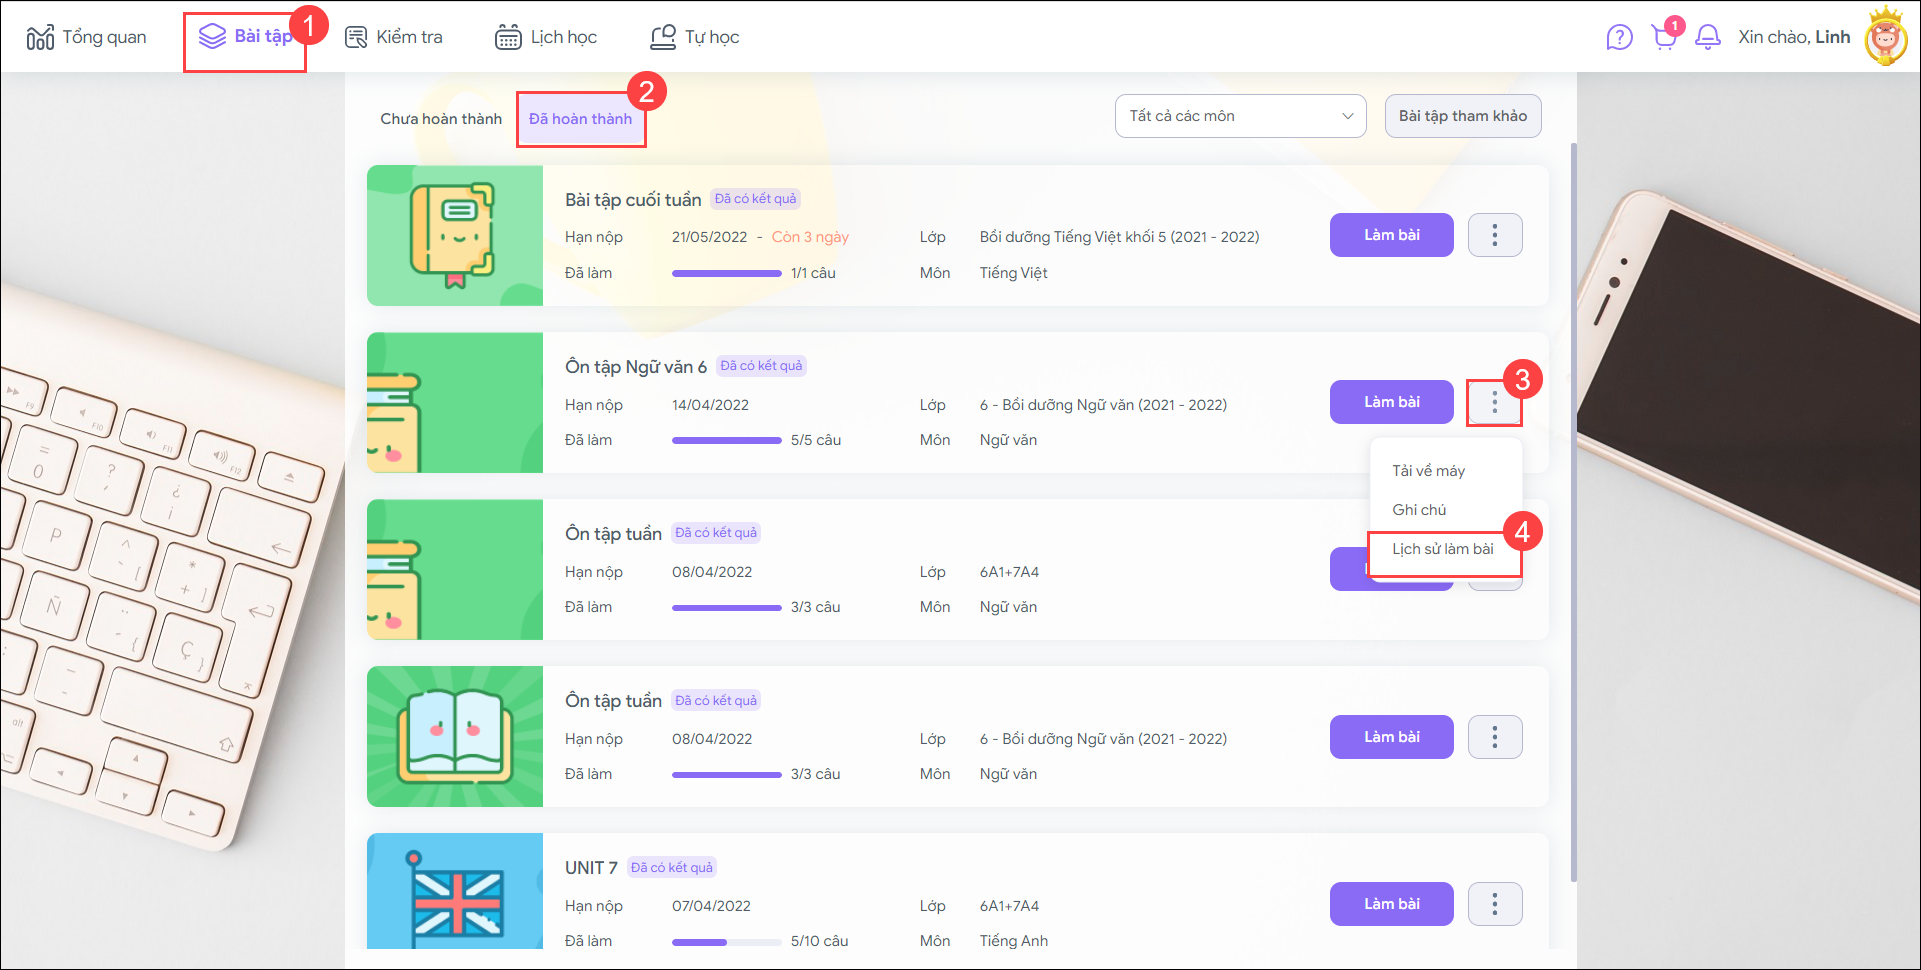Click Làm bài for Bài tập cuối tuần

(x=1392, y=235)
